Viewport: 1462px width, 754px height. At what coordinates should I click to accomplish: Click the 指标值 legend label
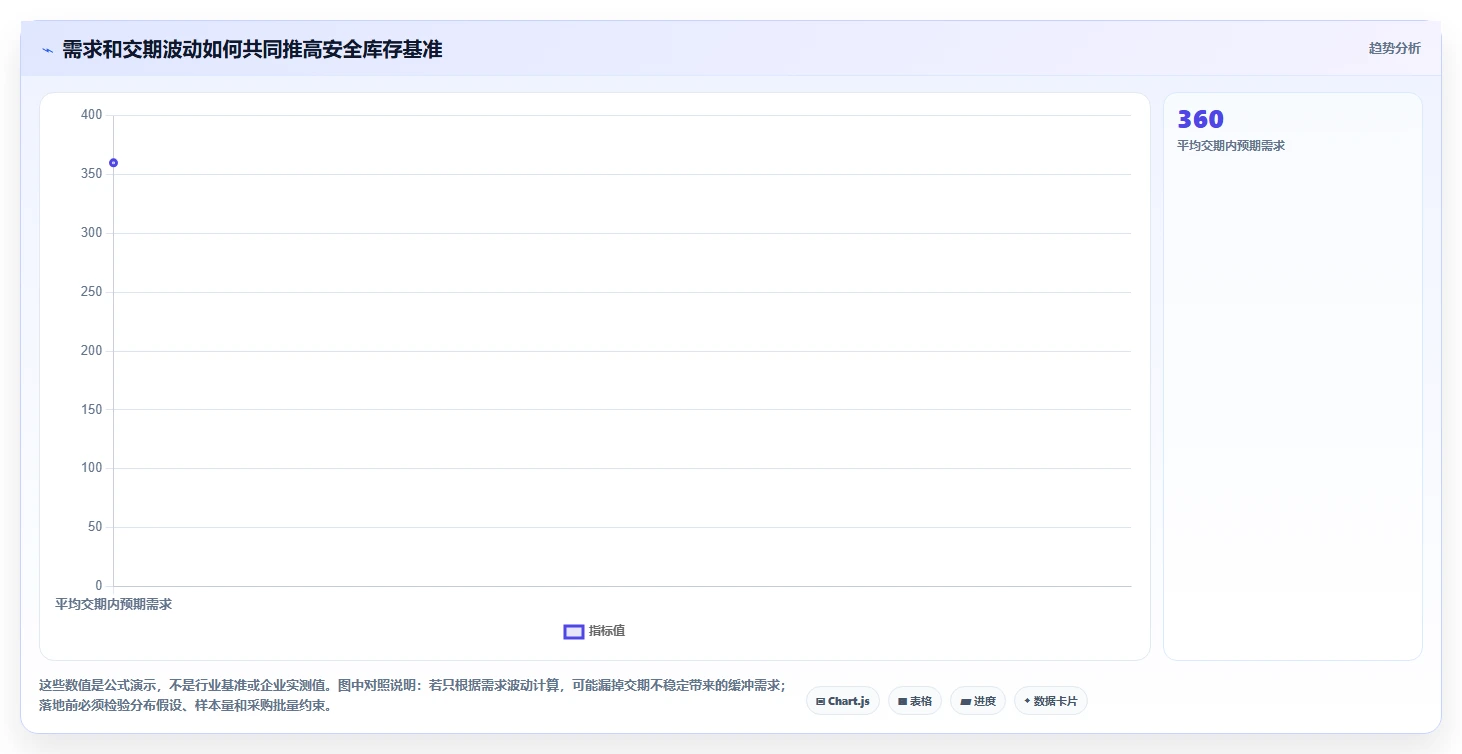607,631
